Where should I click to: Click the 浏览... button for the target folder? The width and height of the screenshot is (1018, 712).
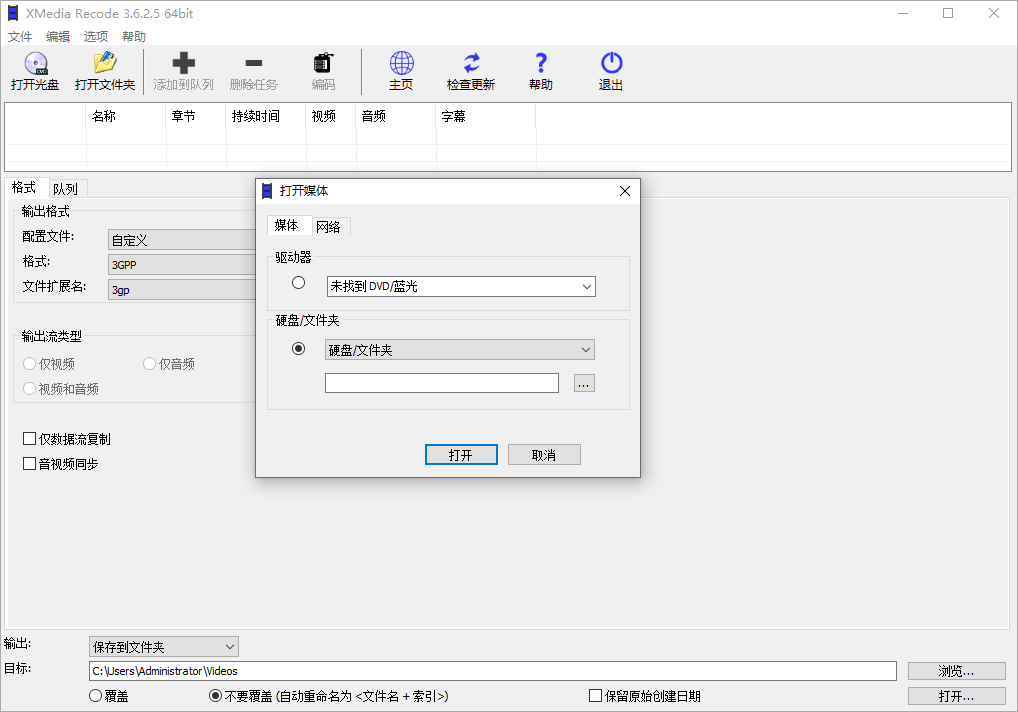(x=955, y=670)
